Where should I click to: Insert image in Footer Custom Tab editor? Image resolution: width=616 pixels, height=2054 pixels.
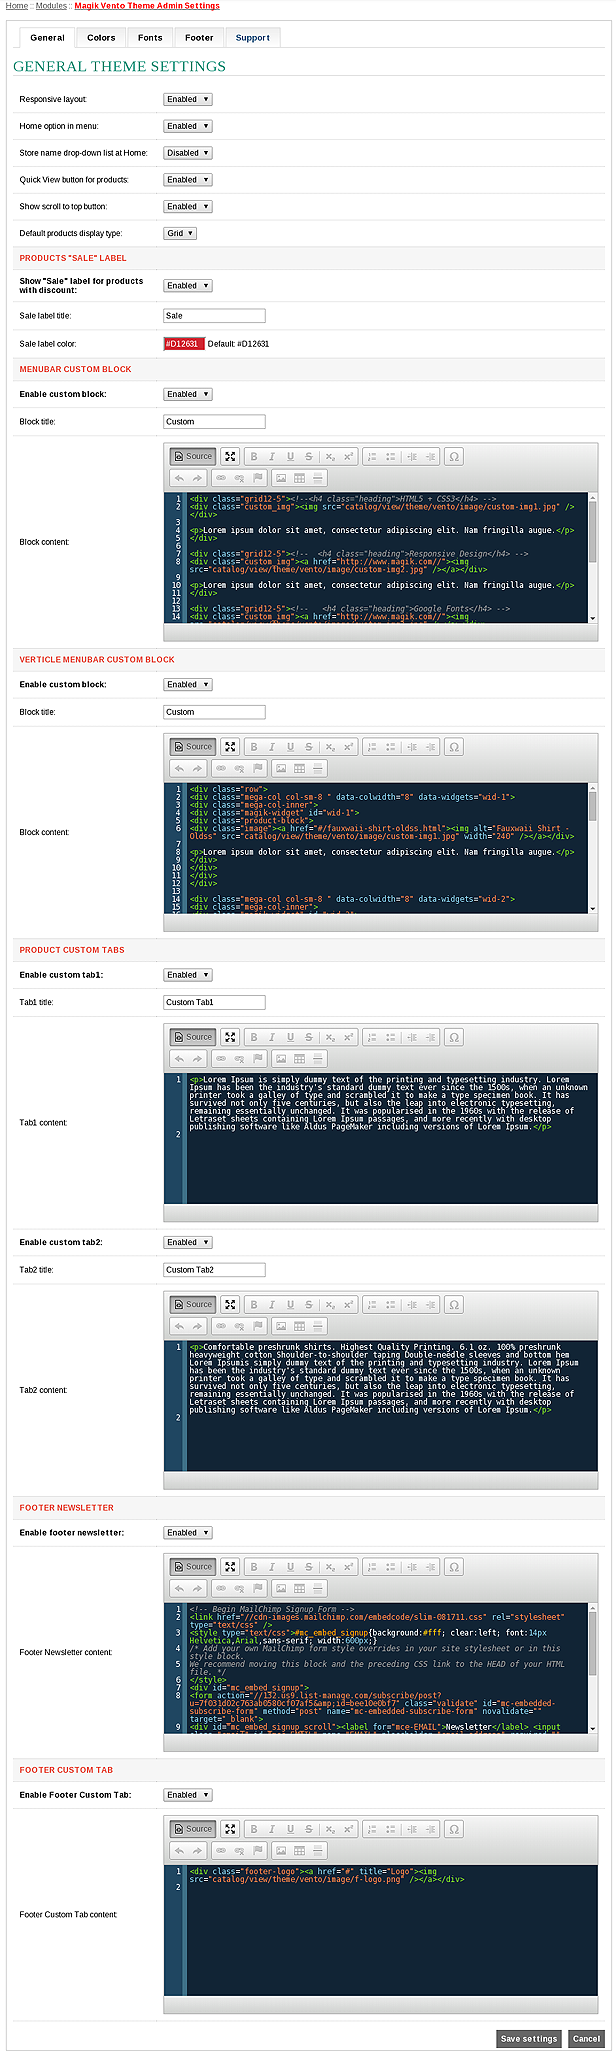click(281, 1851)
